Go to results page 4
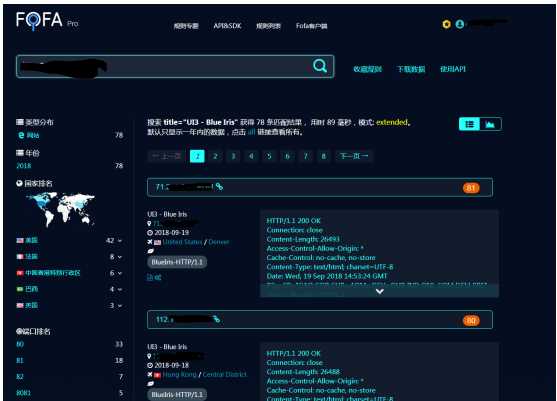The image size is (557, 401). 252,156
